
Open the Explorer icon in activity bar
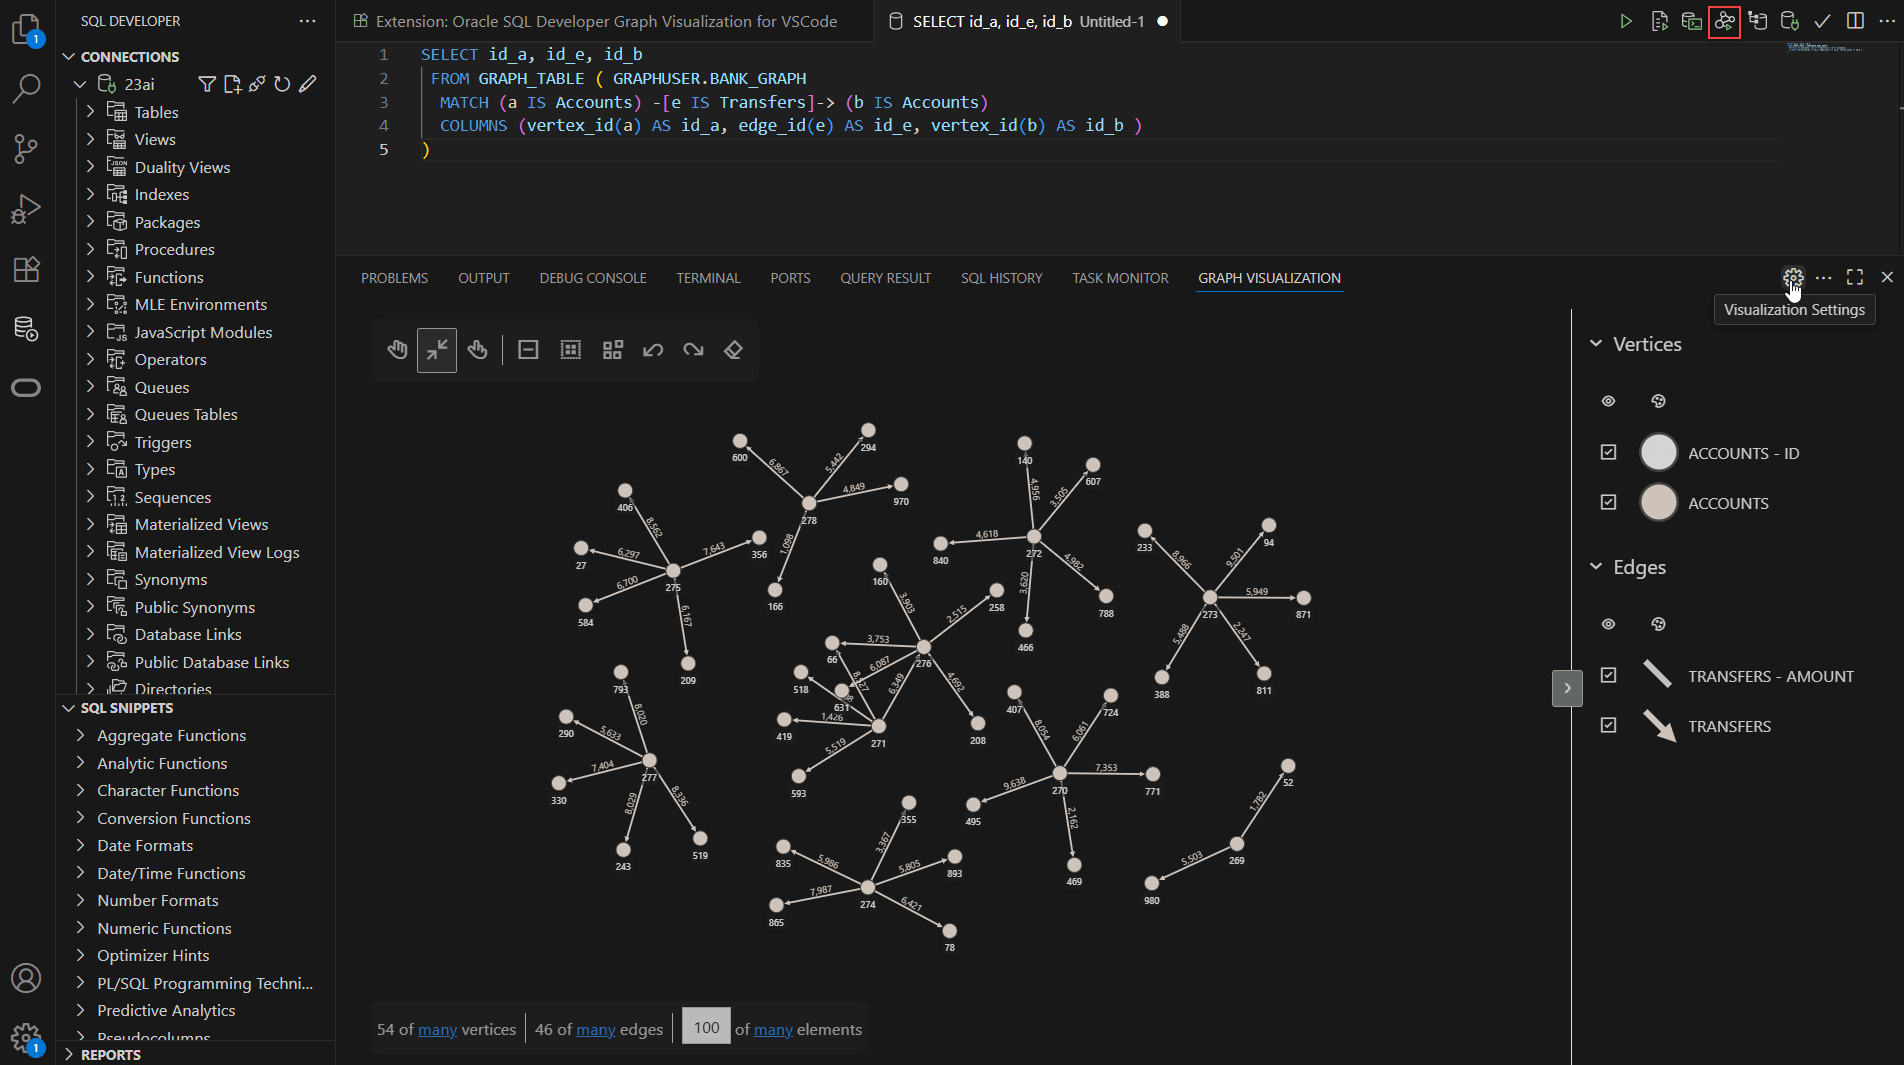coord(26,30)
